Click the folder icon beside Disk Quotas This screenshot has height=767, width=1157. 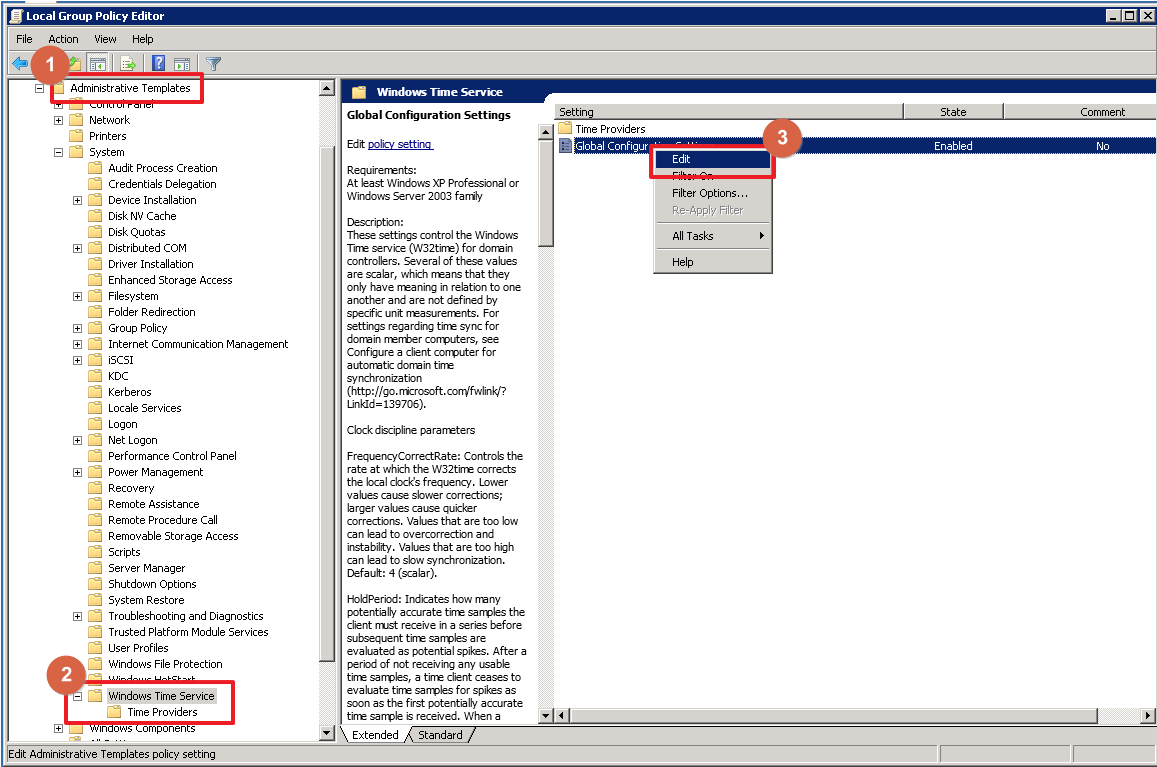pyautogui.click(x=95, y=232)
